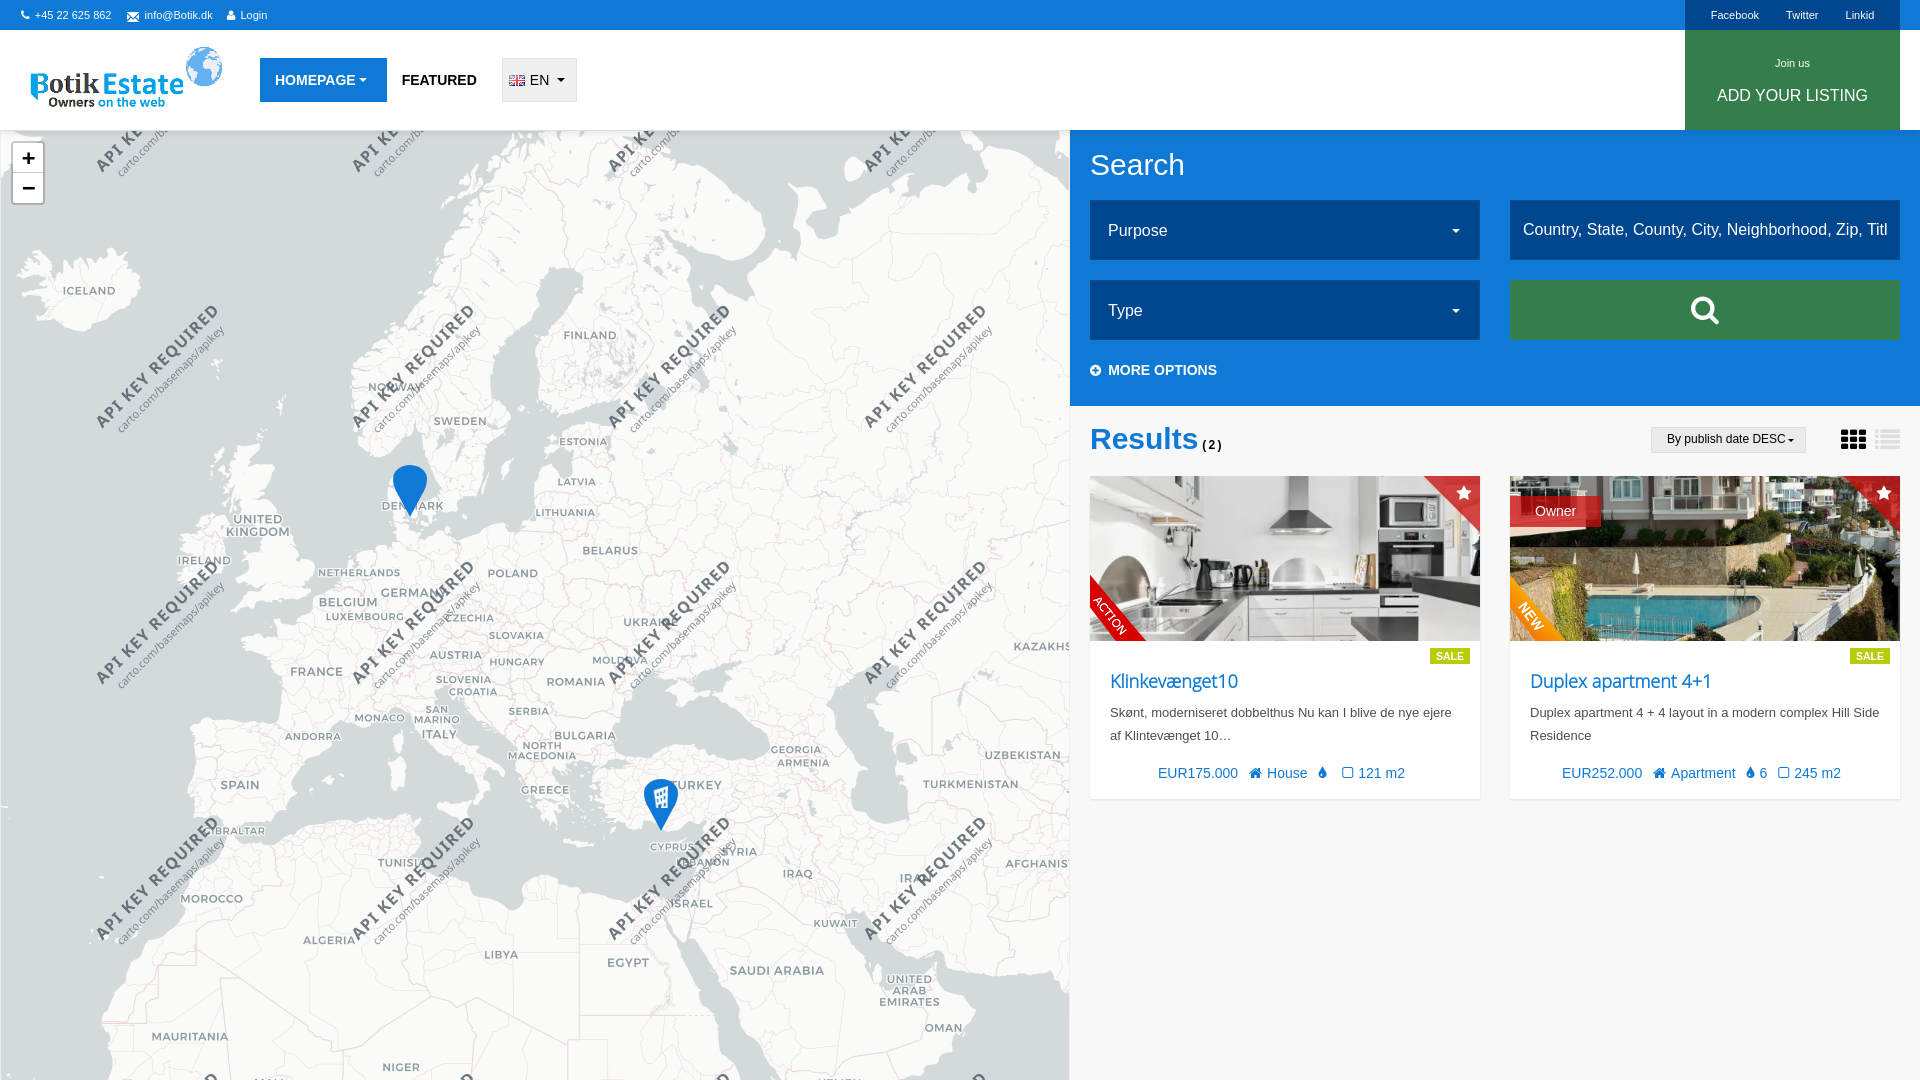Open the Purpose dropdown
This screenshot has width=1920, height=1080.
pyautogui.click(x=1285, y=230)
